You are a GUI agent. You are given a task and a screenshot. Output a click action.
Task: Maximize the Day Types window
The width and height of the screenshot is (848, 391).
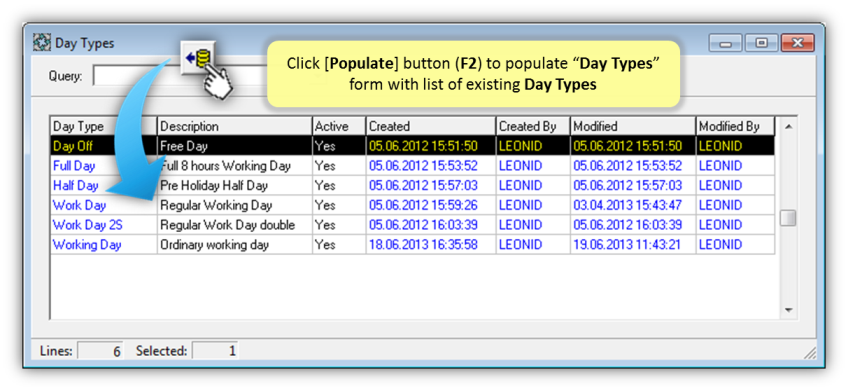click(x=761, y=43)
